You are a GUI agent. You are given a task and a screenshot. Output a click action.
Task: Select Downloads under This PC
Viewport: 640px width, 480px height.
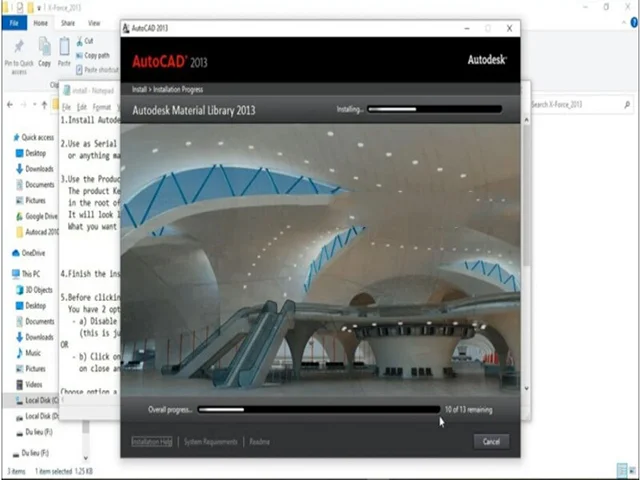pos(35,337)
